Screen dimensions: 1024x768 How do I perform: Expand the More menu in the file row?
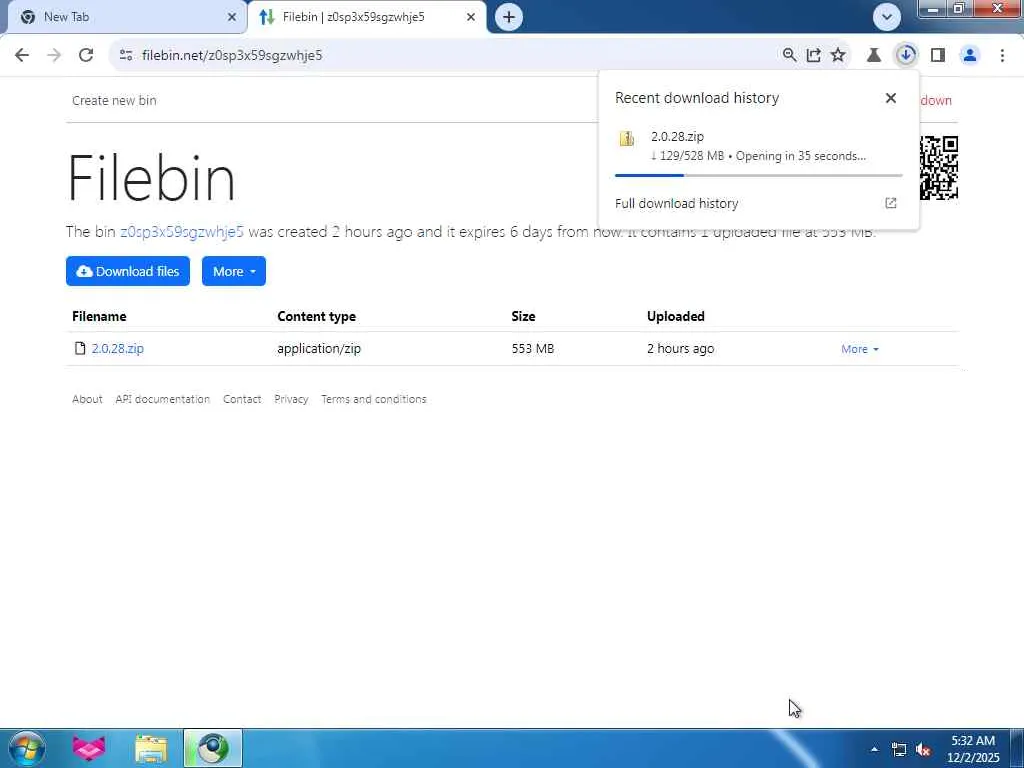[859, 349]
